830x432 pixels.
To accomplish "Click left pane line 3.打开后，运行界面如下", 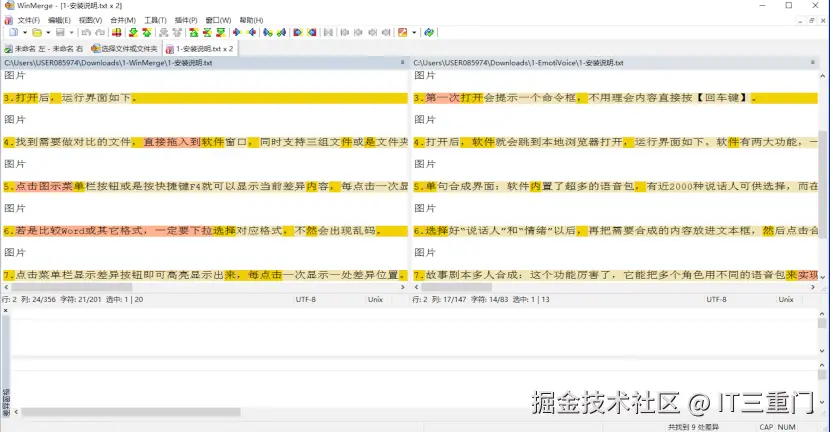I will [x=205, y=98].
